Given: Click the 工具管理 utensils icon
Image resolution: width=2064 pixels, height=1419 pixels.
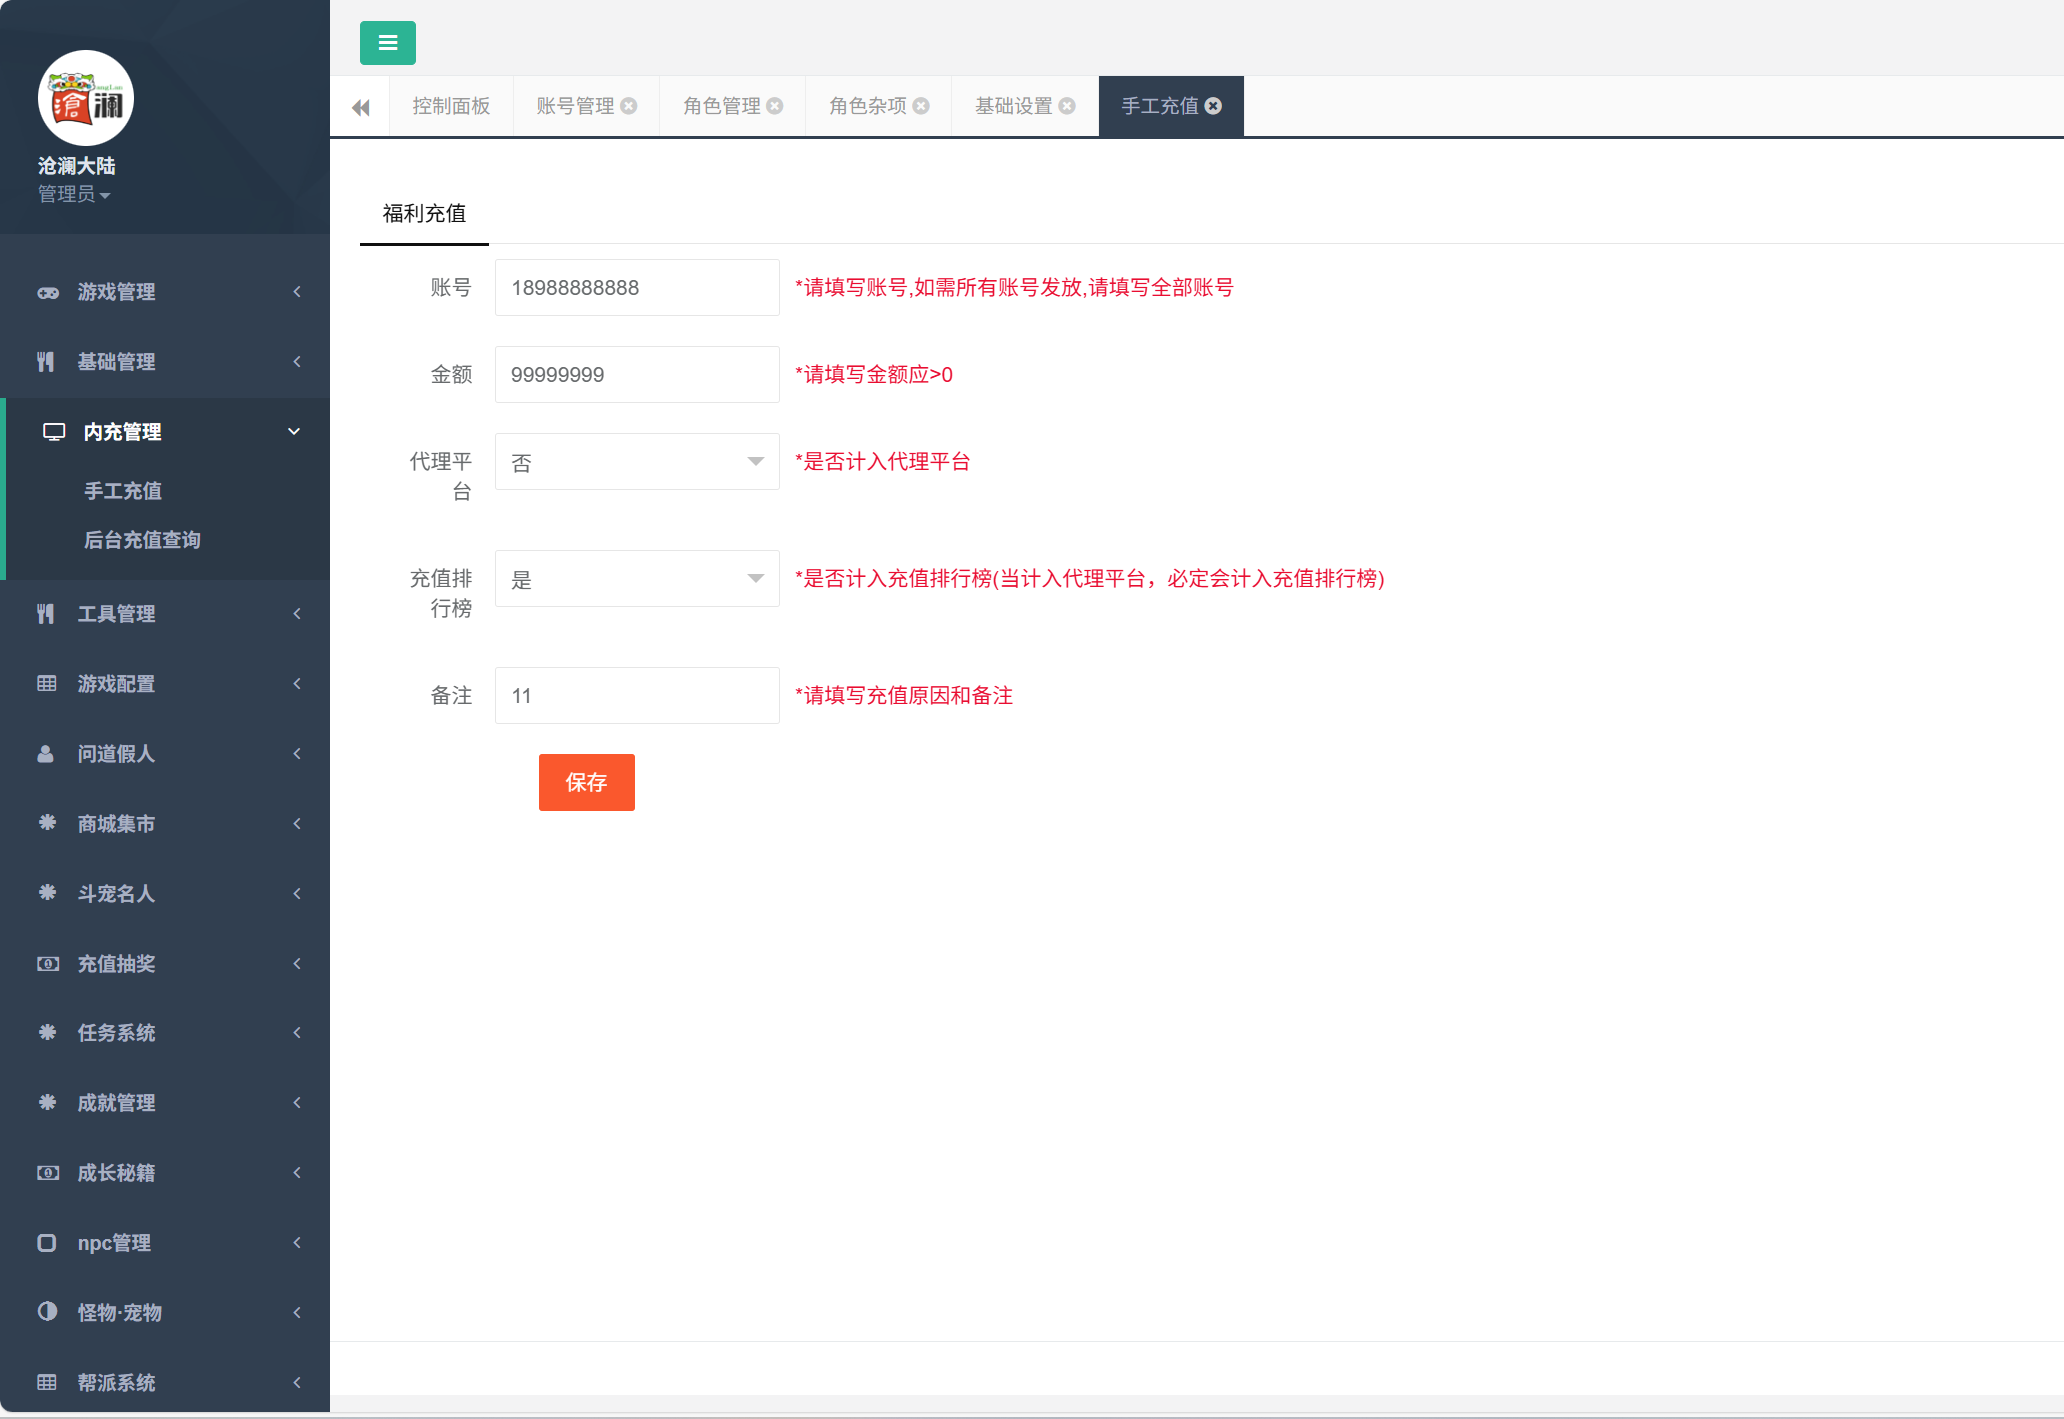Looking at the screenshot, I should [x=46, y=613].
